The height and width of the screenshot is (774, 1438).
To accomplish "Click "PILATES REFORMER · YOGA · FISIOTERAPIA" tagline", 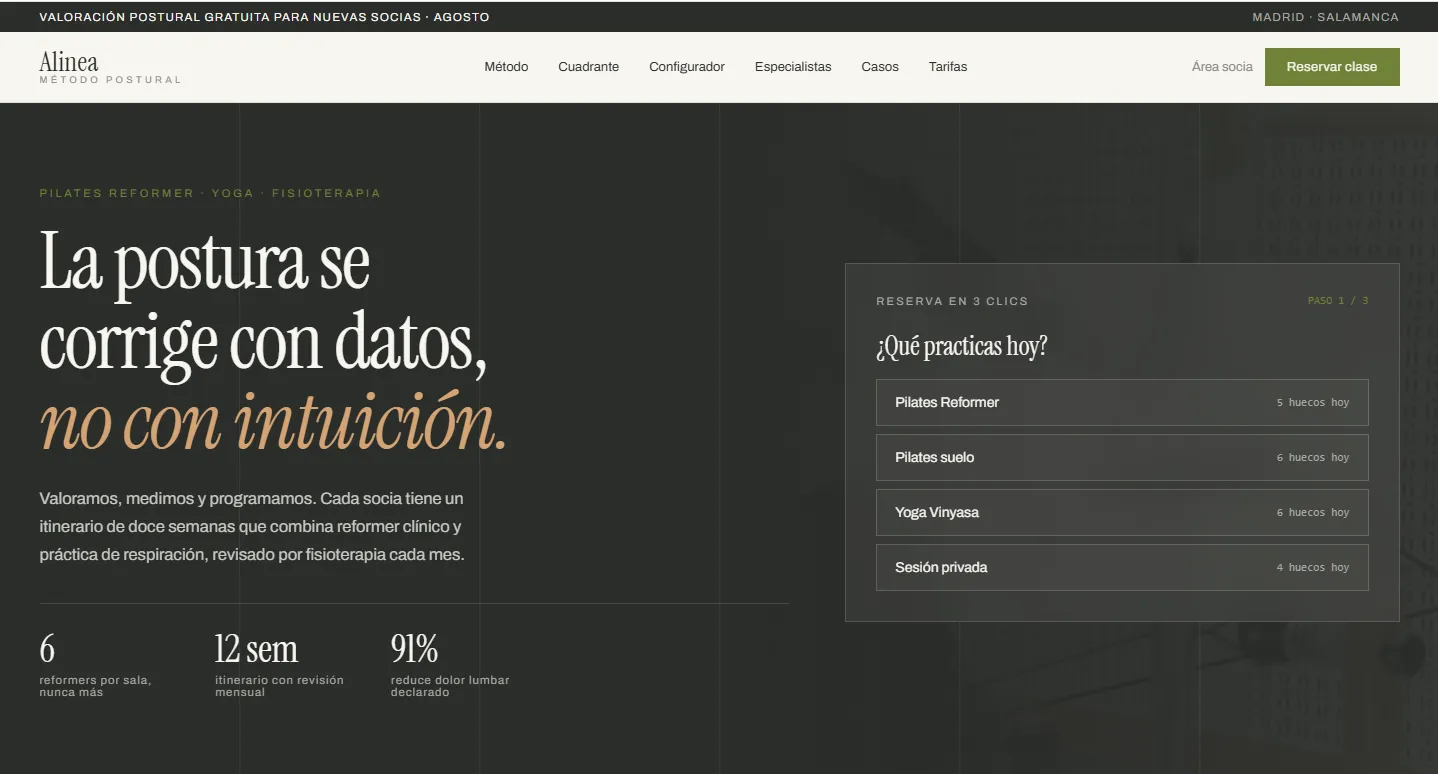I will [210, 193].
